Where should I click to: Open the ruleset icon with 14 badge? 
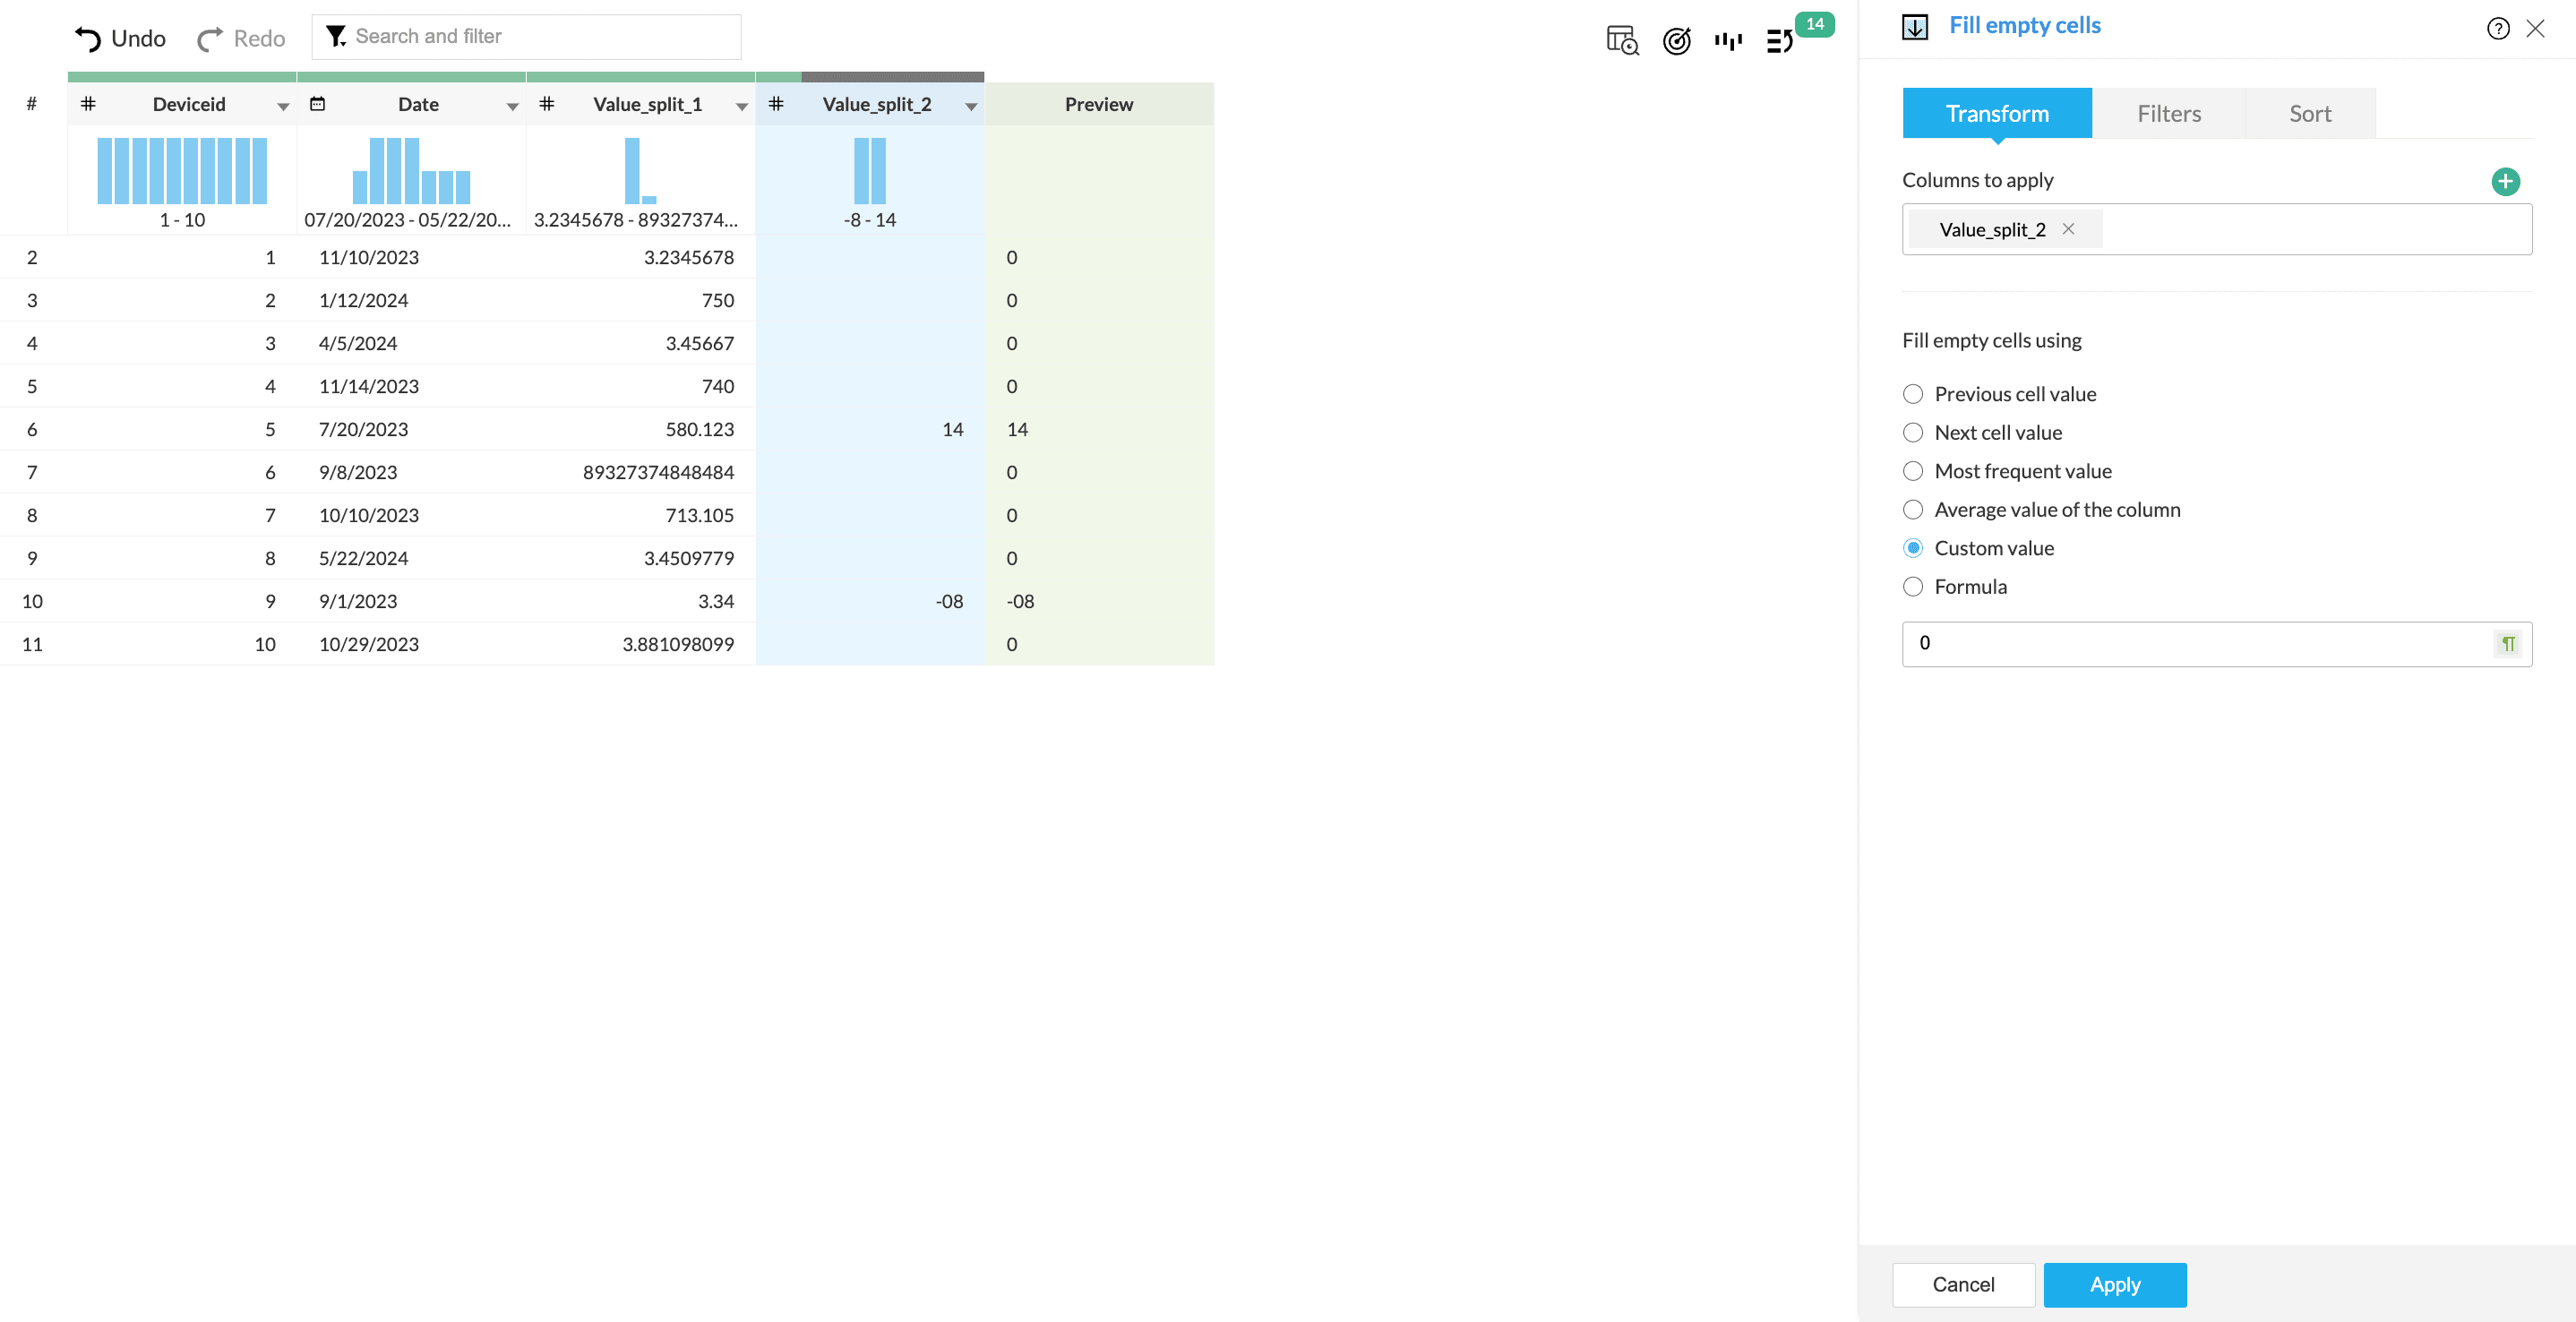(x=1781, y=40)
